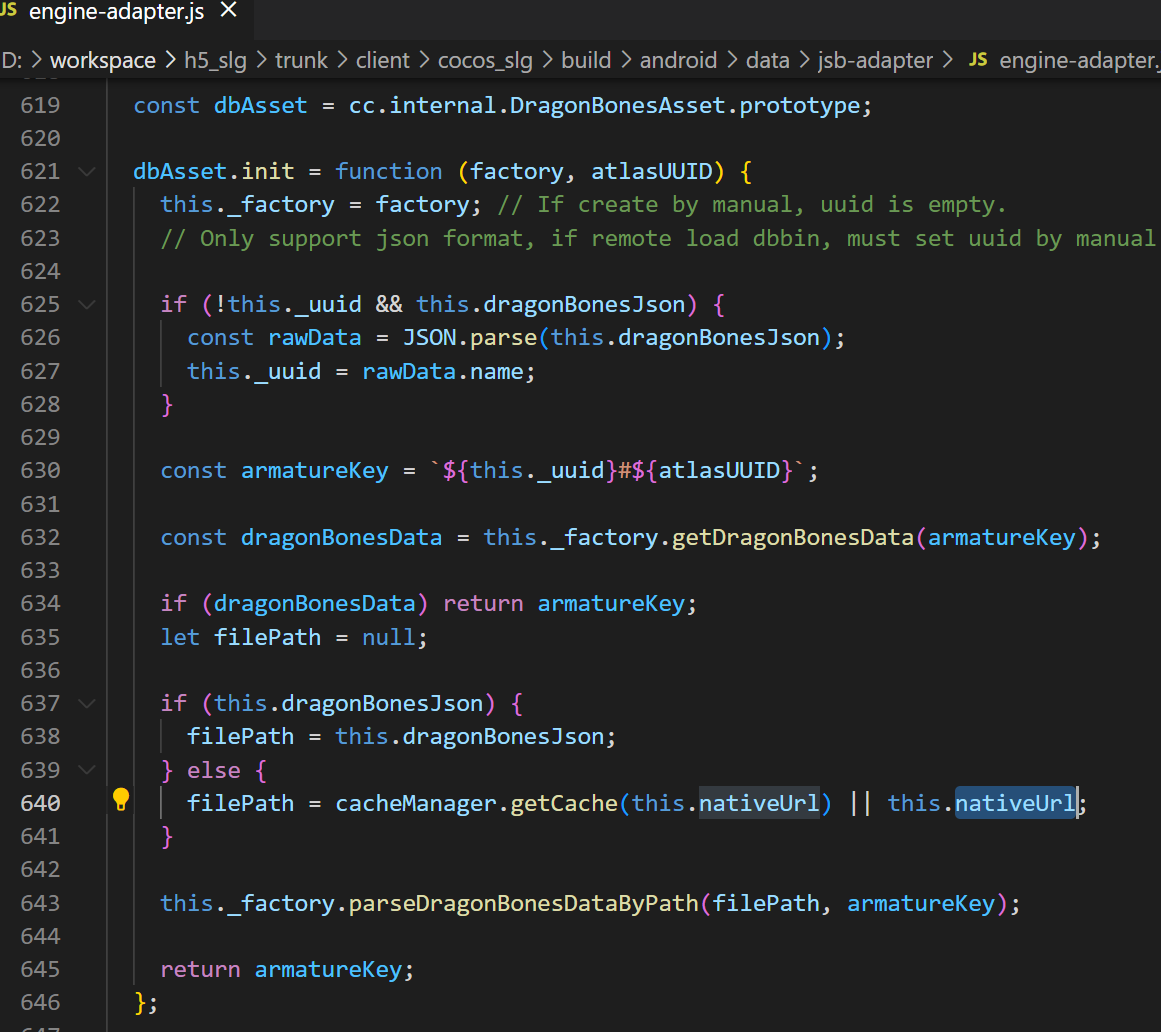
Task: Open the jsb-adapter breadcrumb segment
Action: click(x=875, y=60)
